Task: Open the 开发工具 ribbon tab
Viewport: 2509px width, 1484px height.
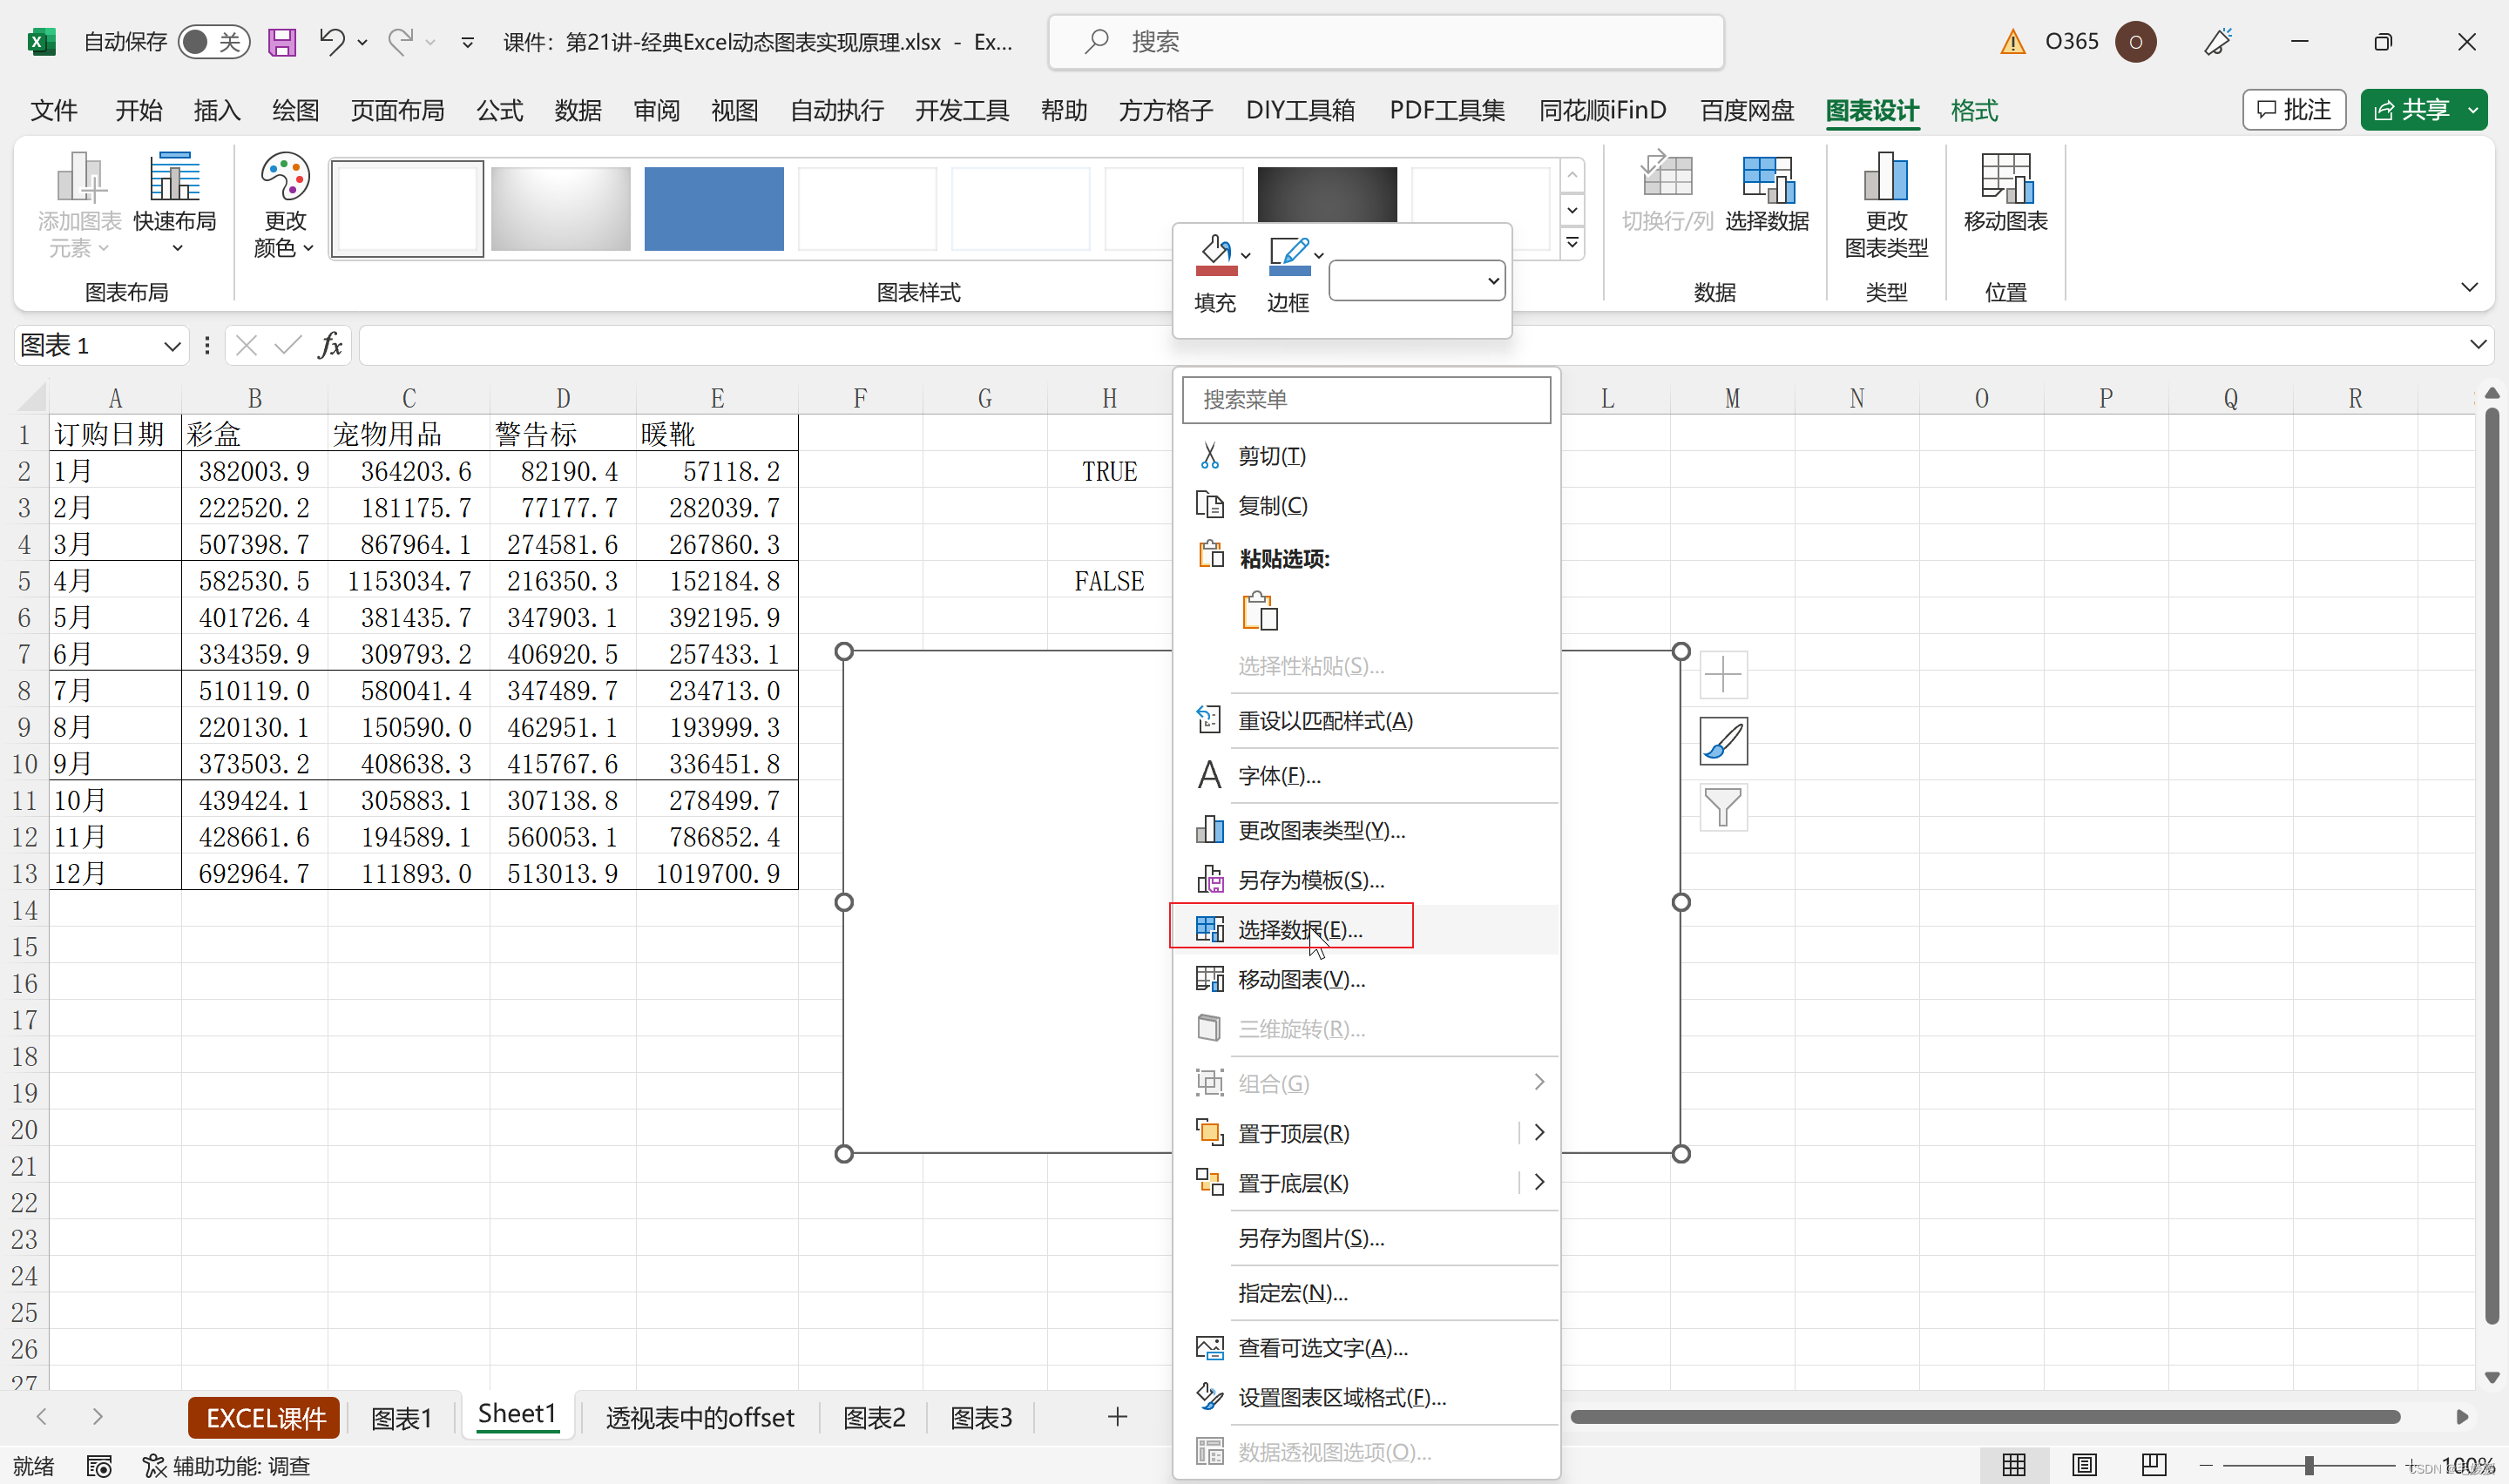Action: 962,110
